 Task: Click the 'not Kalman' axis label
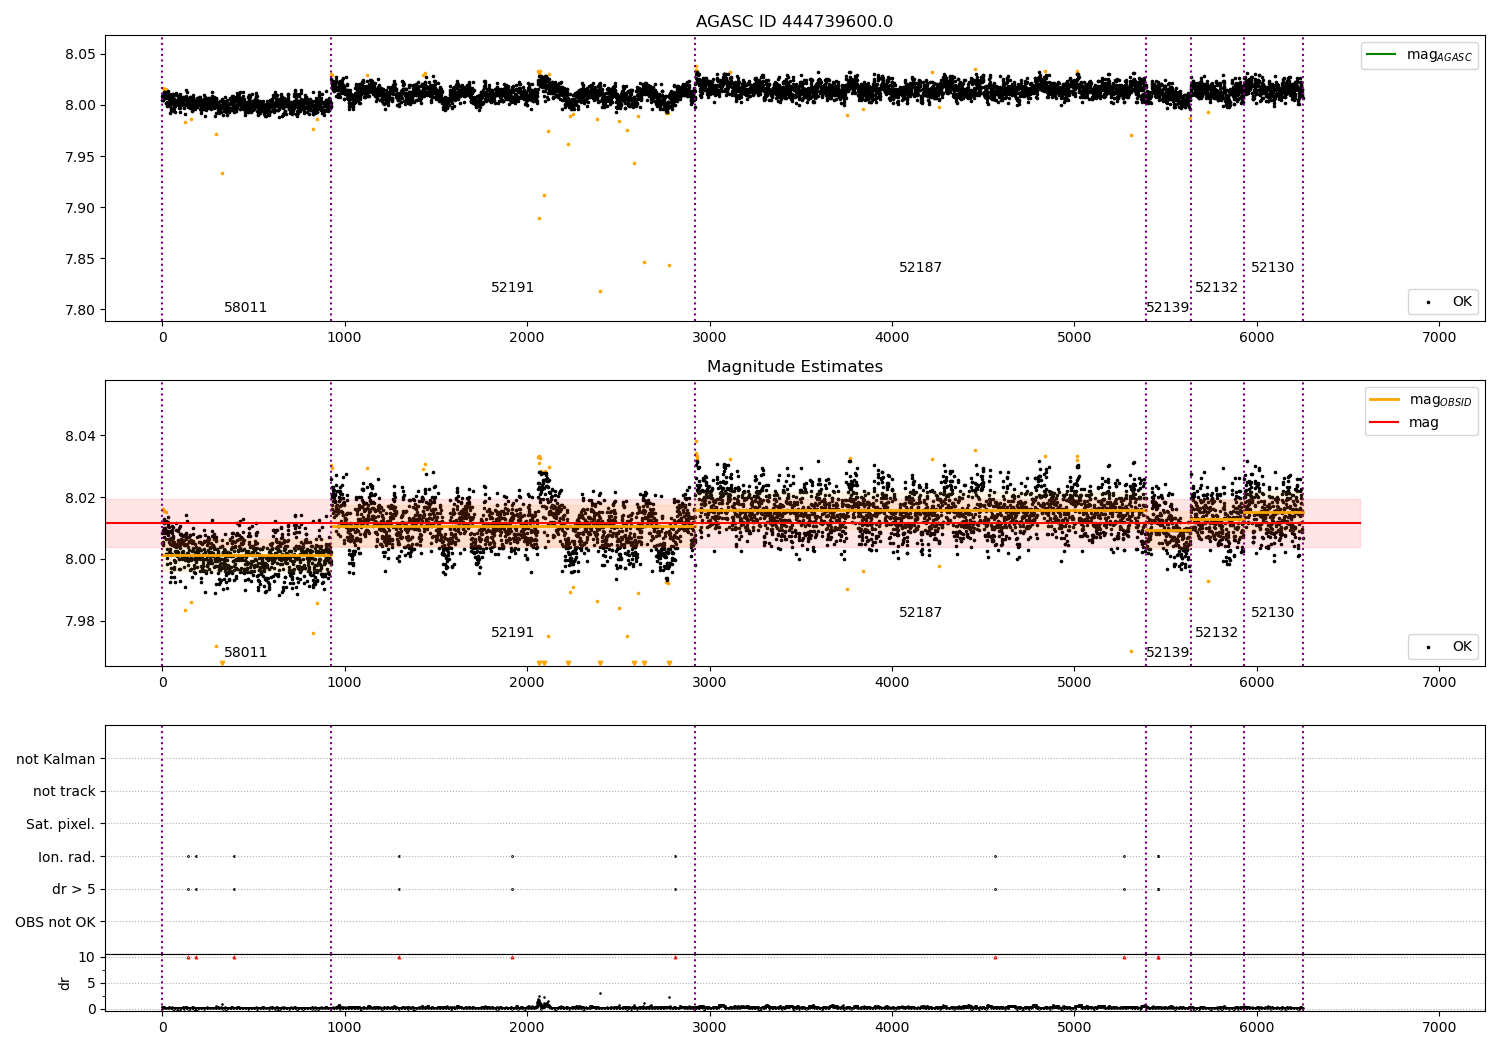tap(56, 759)
